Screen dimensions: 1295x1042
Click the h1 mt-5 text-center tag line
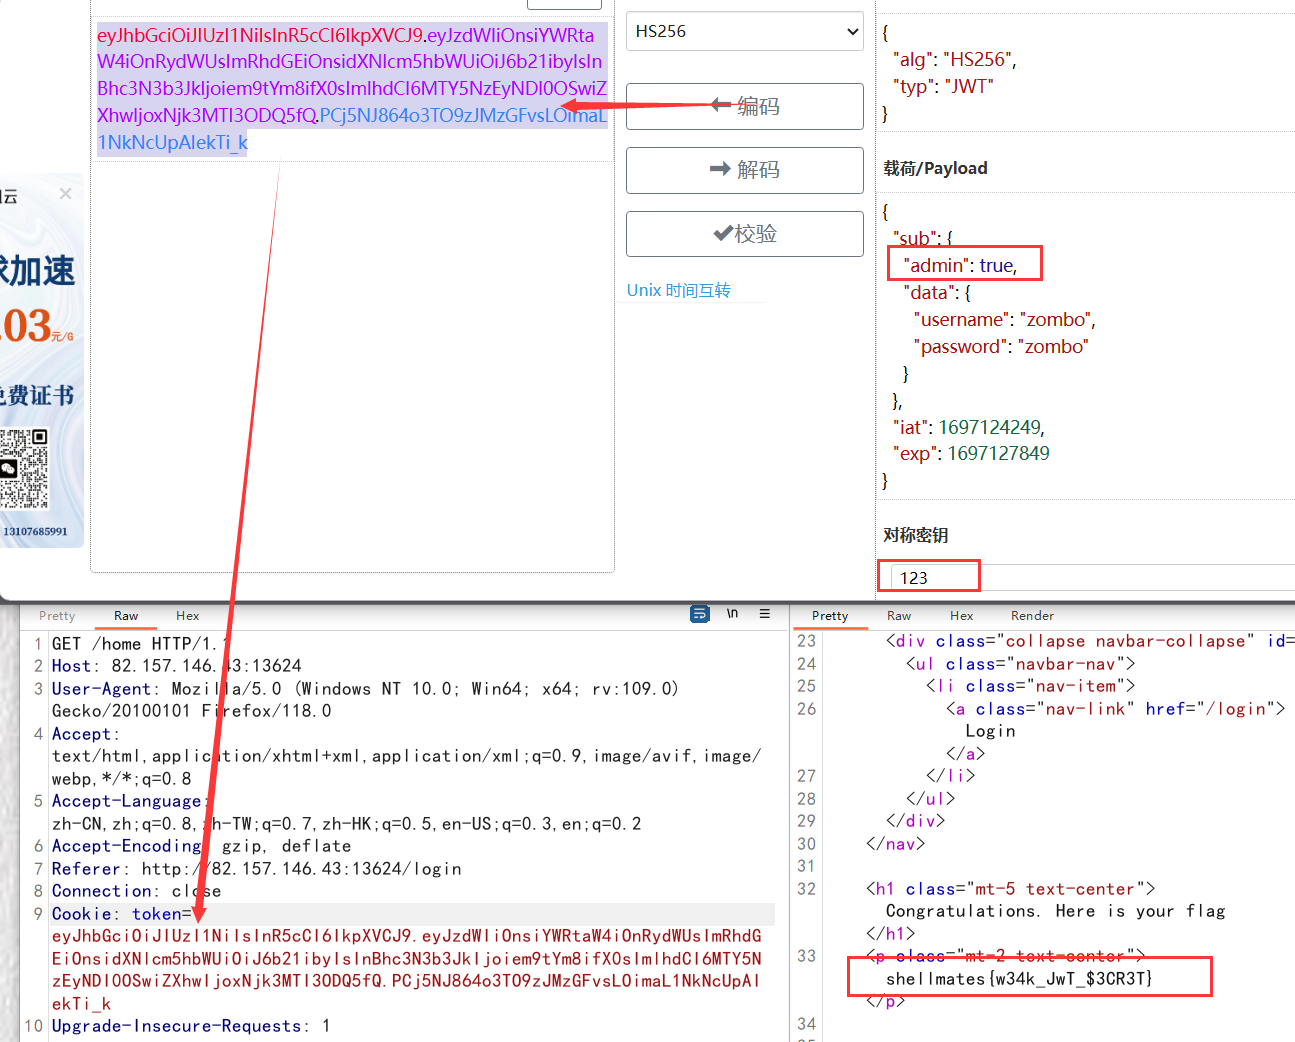tap(1010, 889)
